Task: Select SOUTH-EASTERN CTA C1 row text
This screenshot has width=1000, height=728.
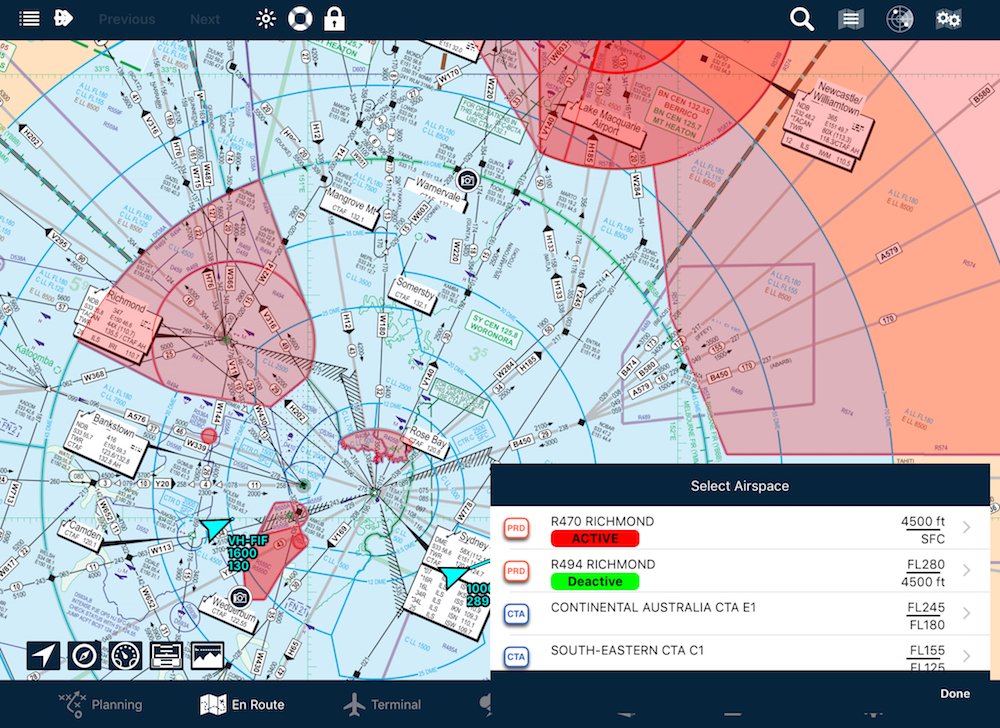Action: point(627,650)
